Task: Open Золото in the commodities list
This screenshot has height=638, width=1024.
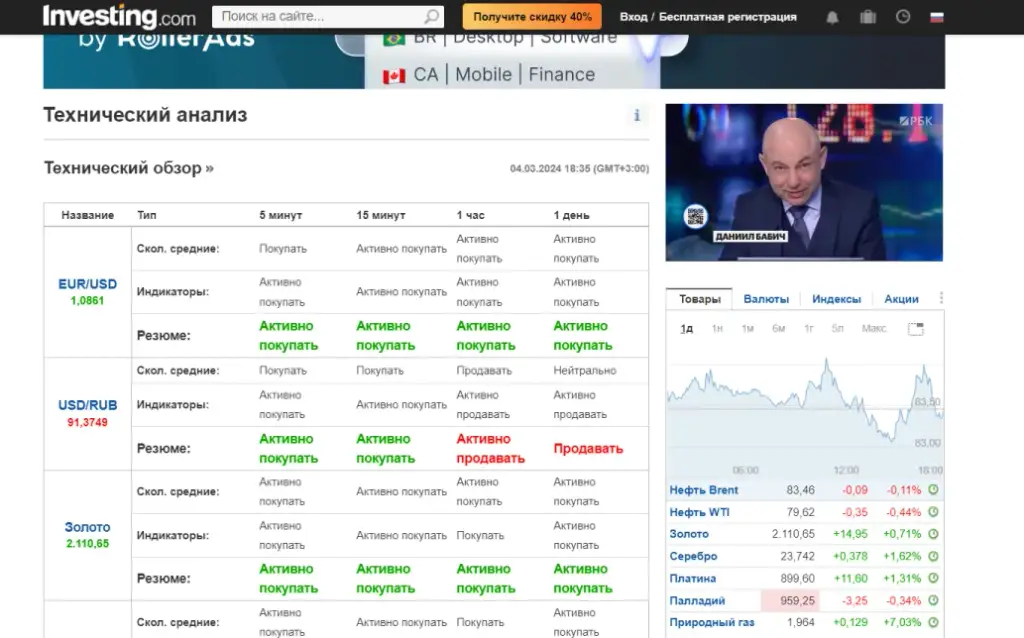Action: (689, 534)
